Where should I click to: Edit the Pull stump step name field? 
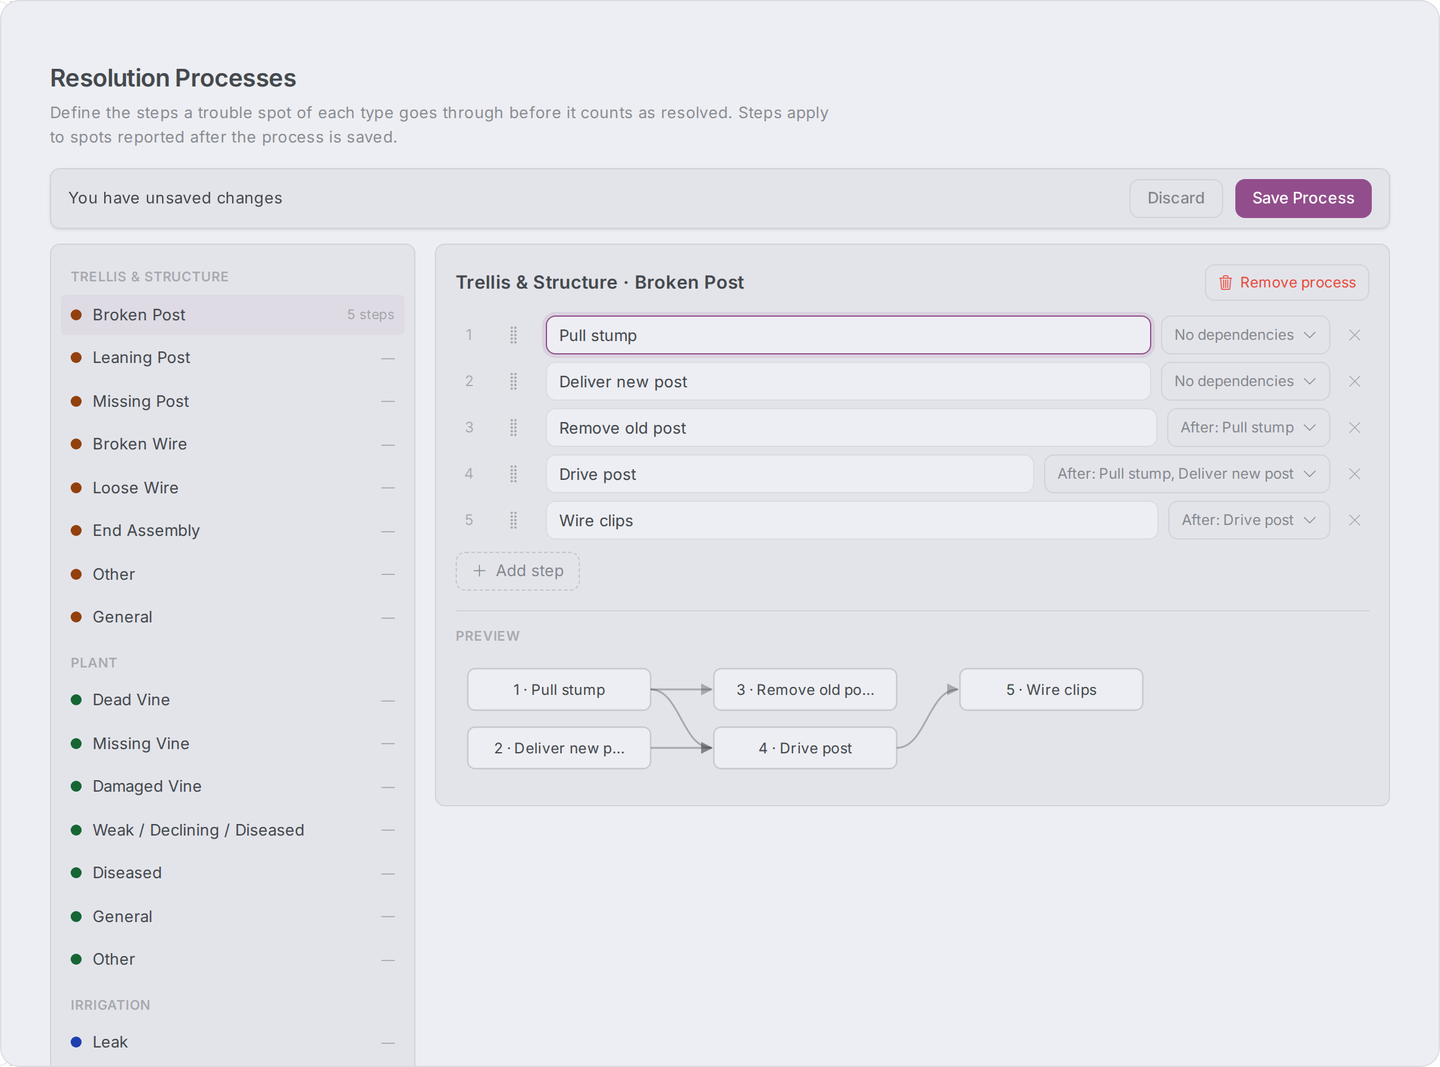point(848,335)
